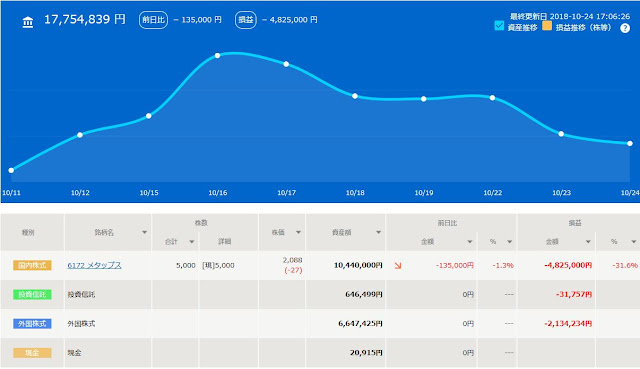
Task: Click the 最終更新日 2018-10-24 17:06:26 timestamp
Action: 570,16
